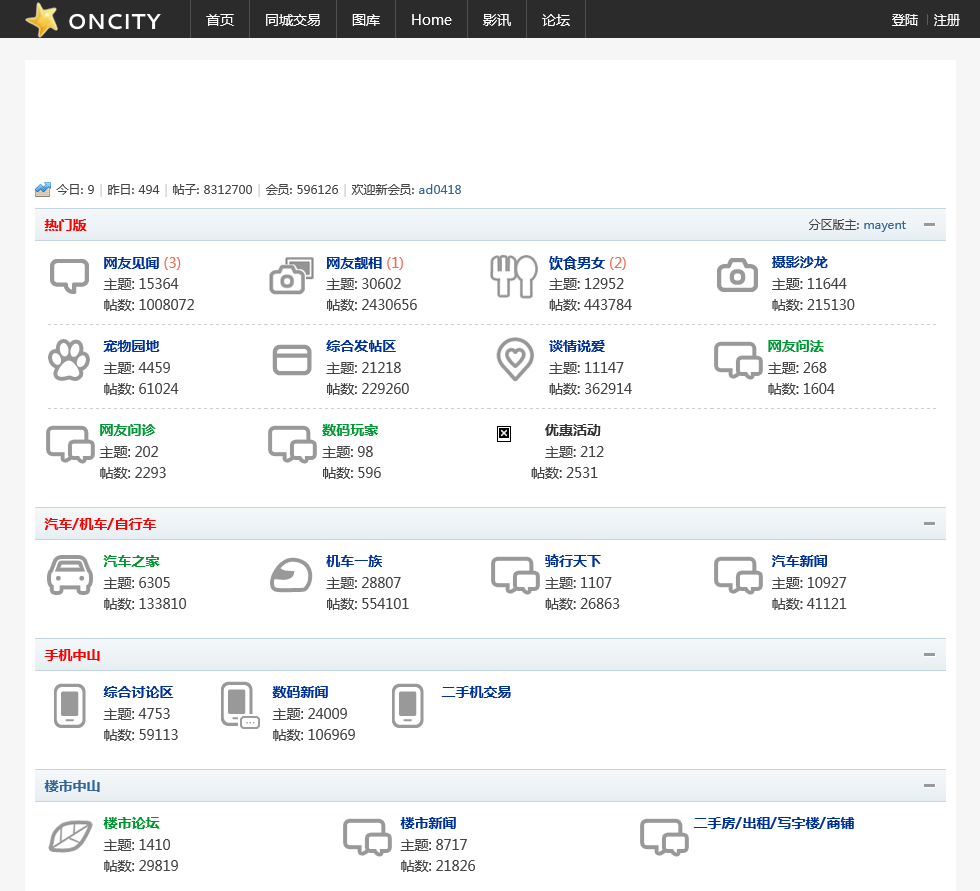Click the camera photos icon for 网友靓相
Screen dimensions: 980x891
291,276
